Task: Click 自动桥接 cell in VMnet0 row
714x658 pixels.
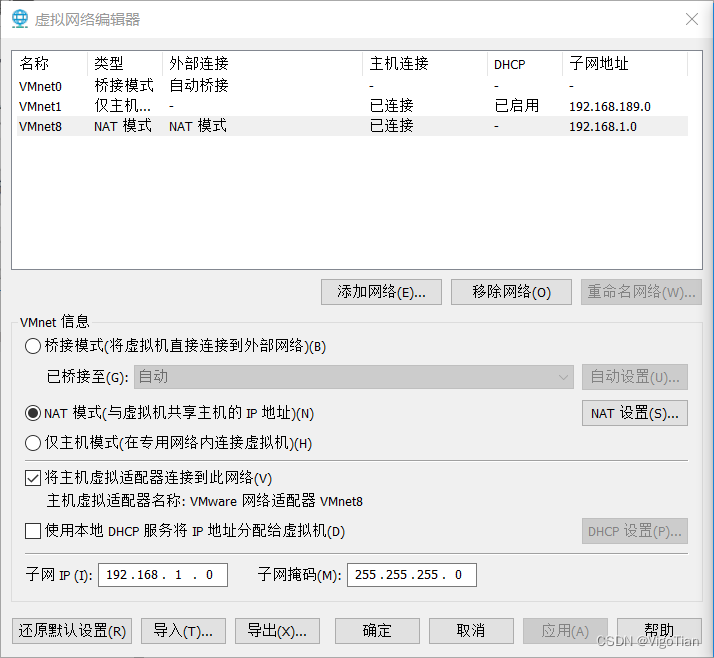Action: point(199,86)
